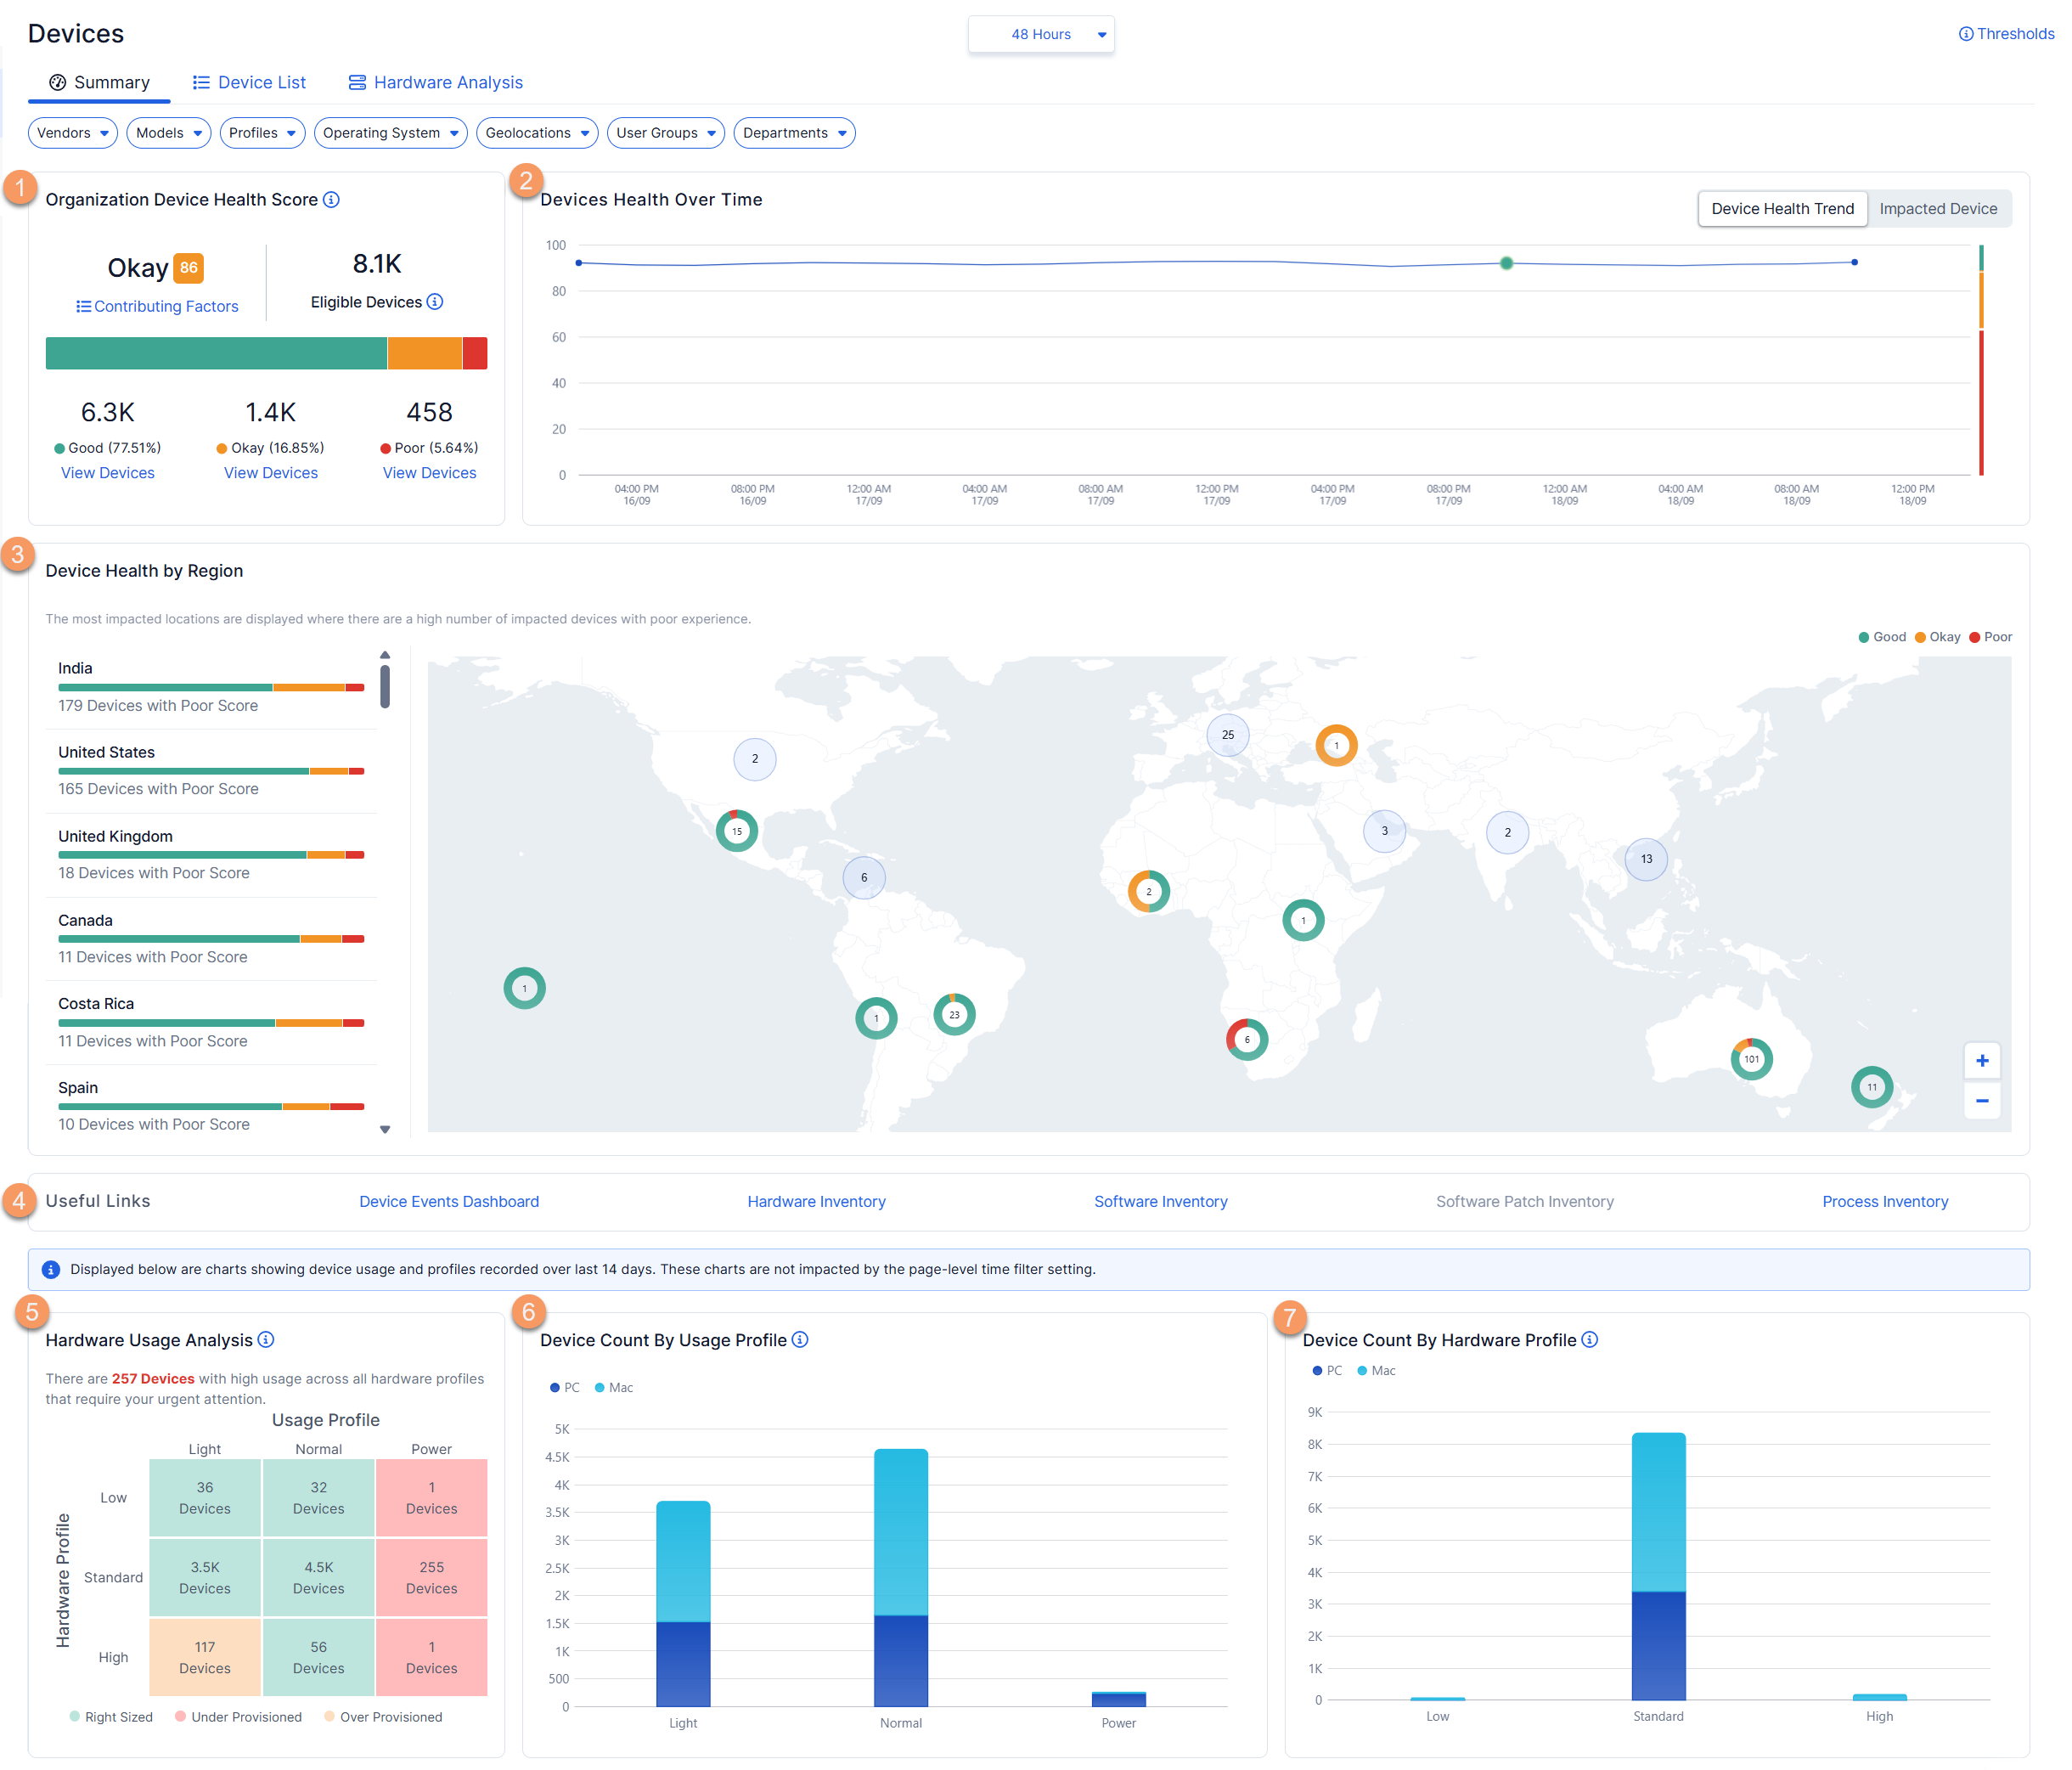The height and width of the screenshot is (1770, 2072).
Task: Open Thresholds info link
Action: coord(2006,34)
